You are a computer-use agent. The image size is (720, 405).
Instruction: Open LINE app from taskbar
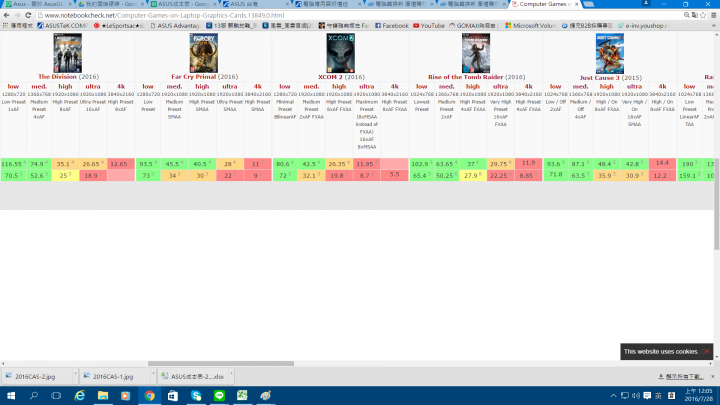point(219,395)
